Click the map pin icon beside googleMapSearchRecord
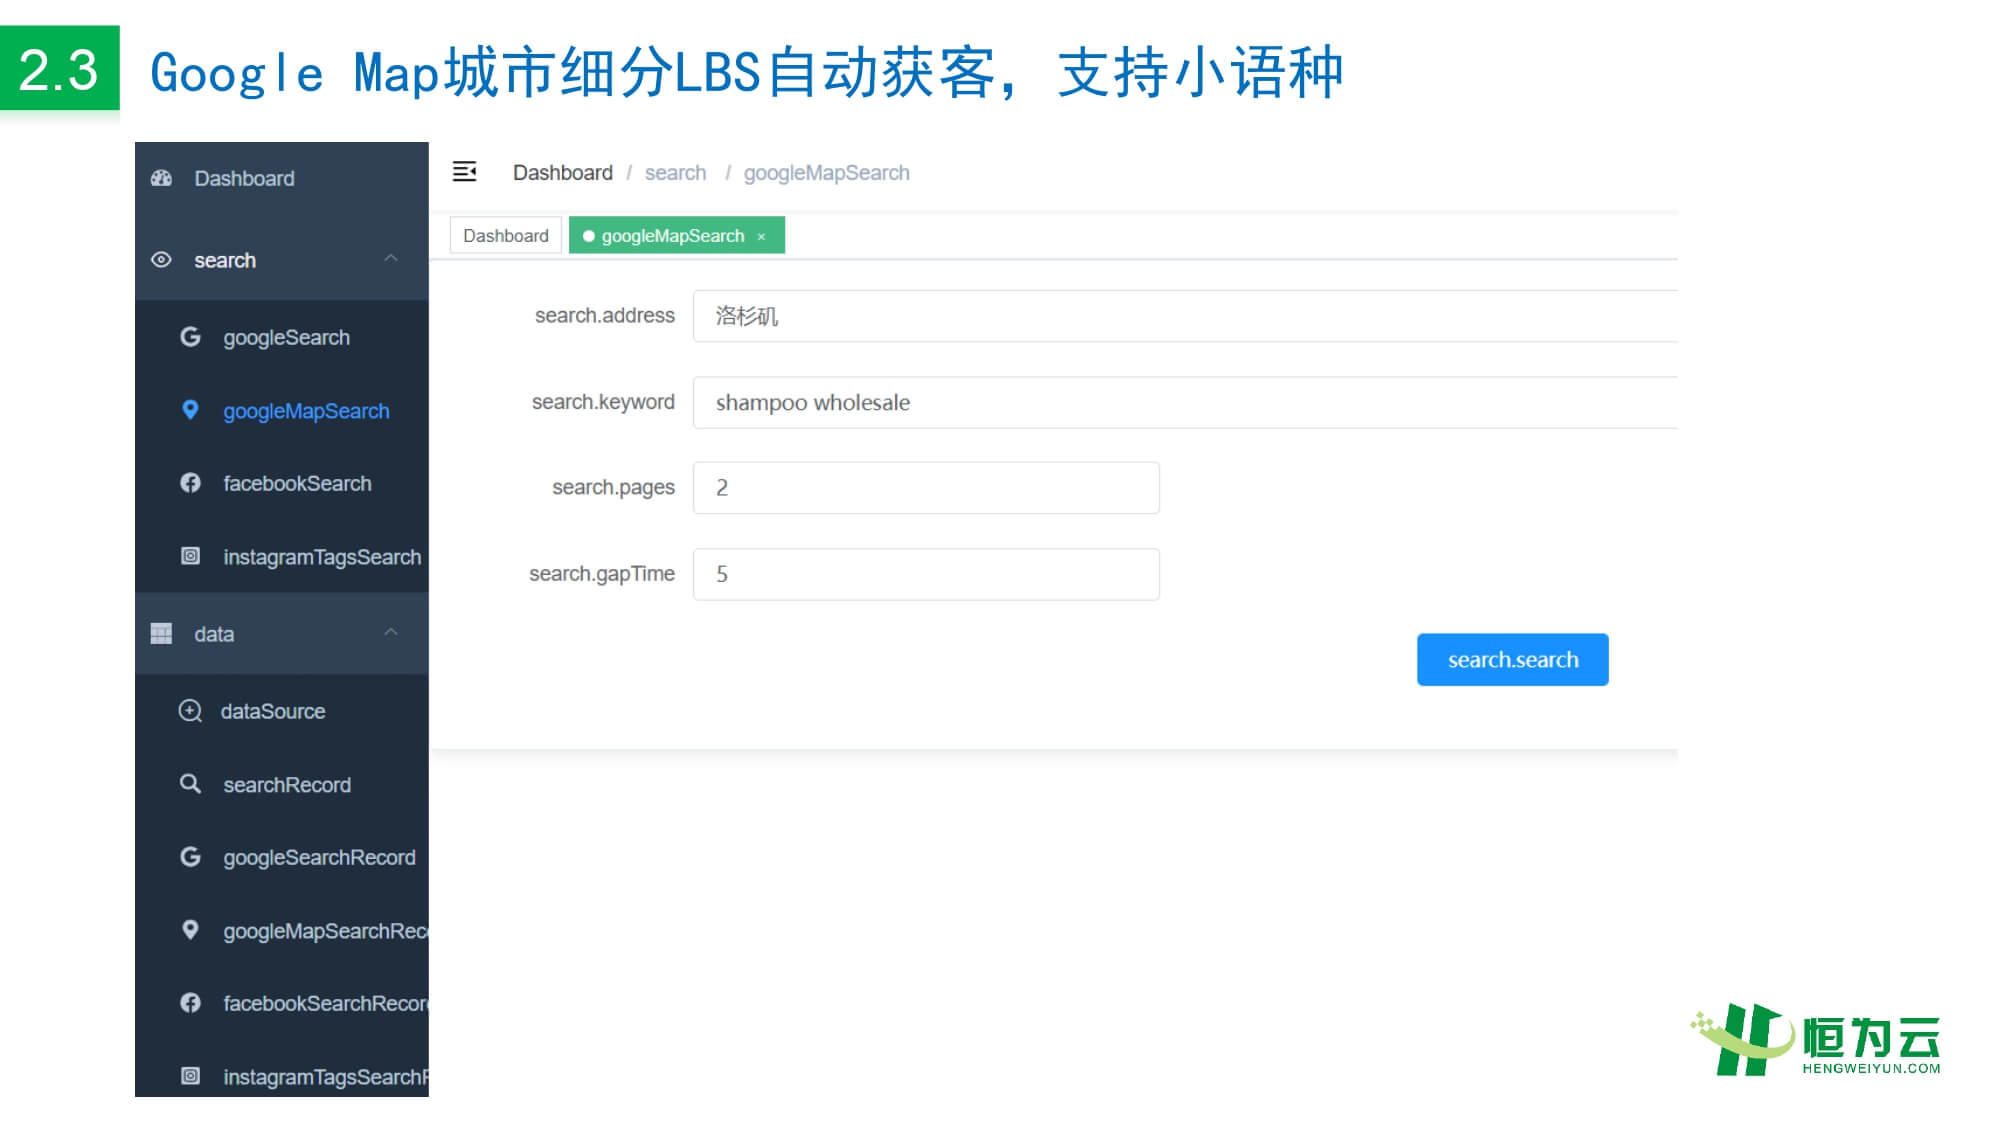Screen dimensions: 2000x1125 pos(190,930)
